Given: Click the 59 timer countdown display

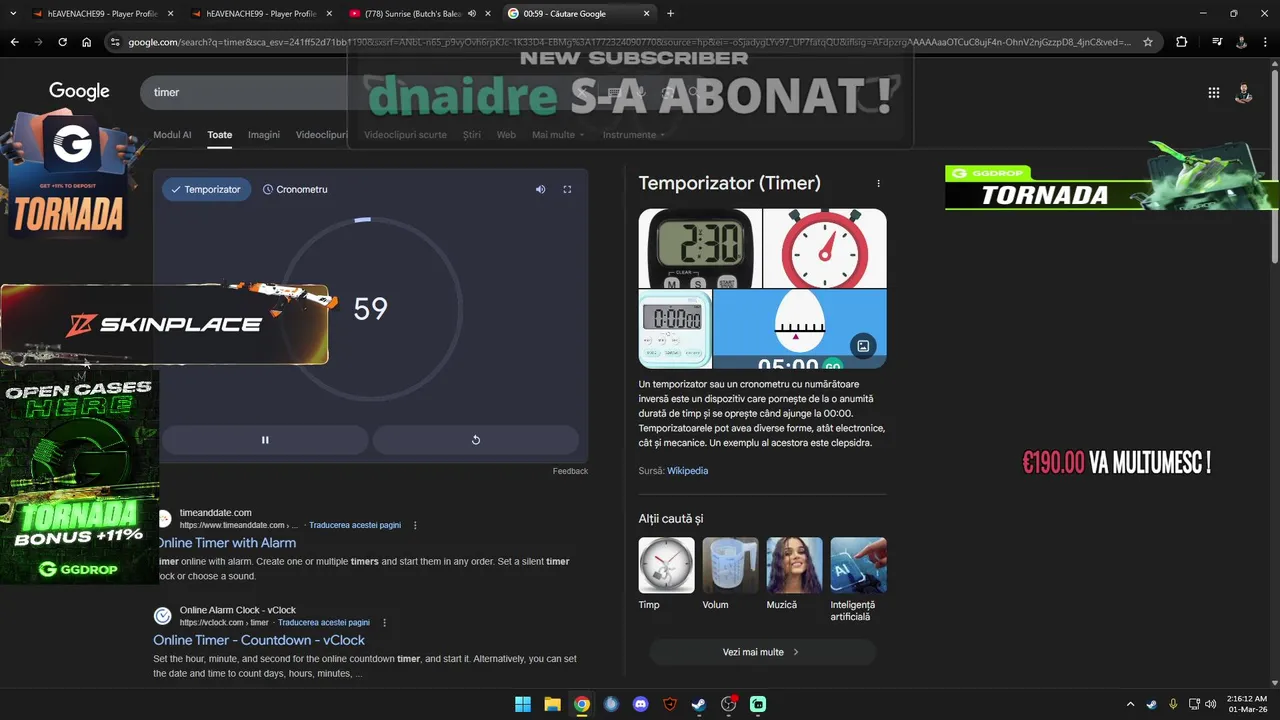Looking at the screenshot, I should tap(370, 309).
